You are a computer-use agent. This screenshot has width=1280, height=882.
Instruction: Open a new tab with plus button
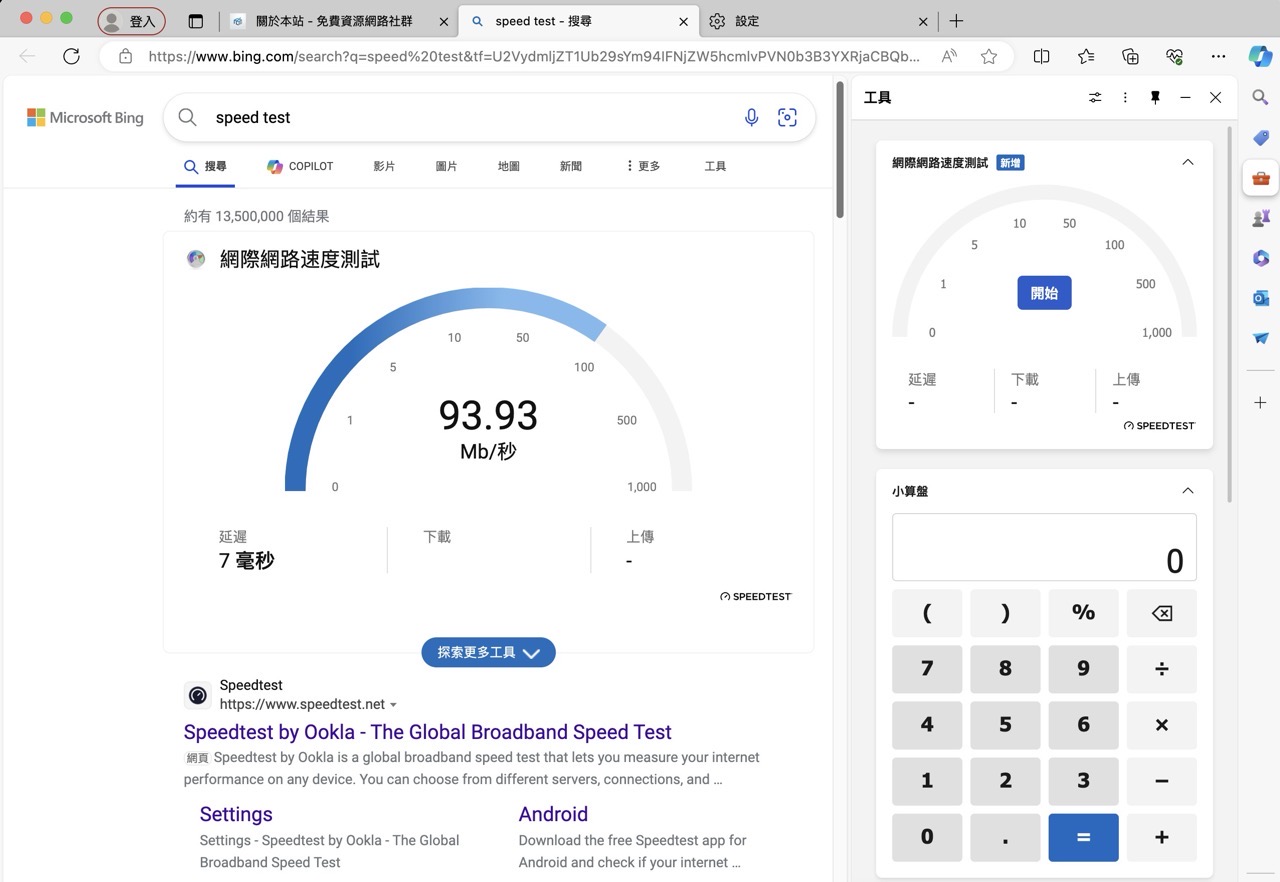(x=956, y=21)
